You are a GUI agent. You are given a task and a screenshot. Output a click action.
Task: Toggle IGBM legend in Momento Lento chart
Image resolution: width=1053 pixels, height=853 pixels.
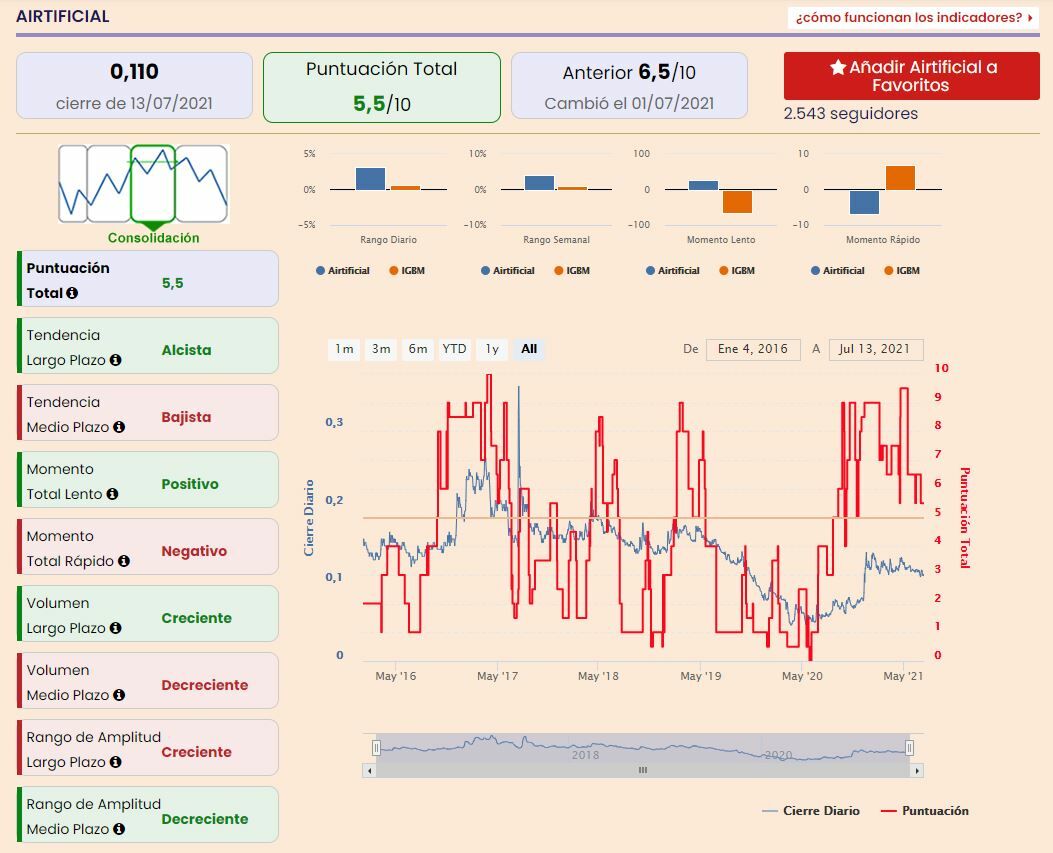737,271
